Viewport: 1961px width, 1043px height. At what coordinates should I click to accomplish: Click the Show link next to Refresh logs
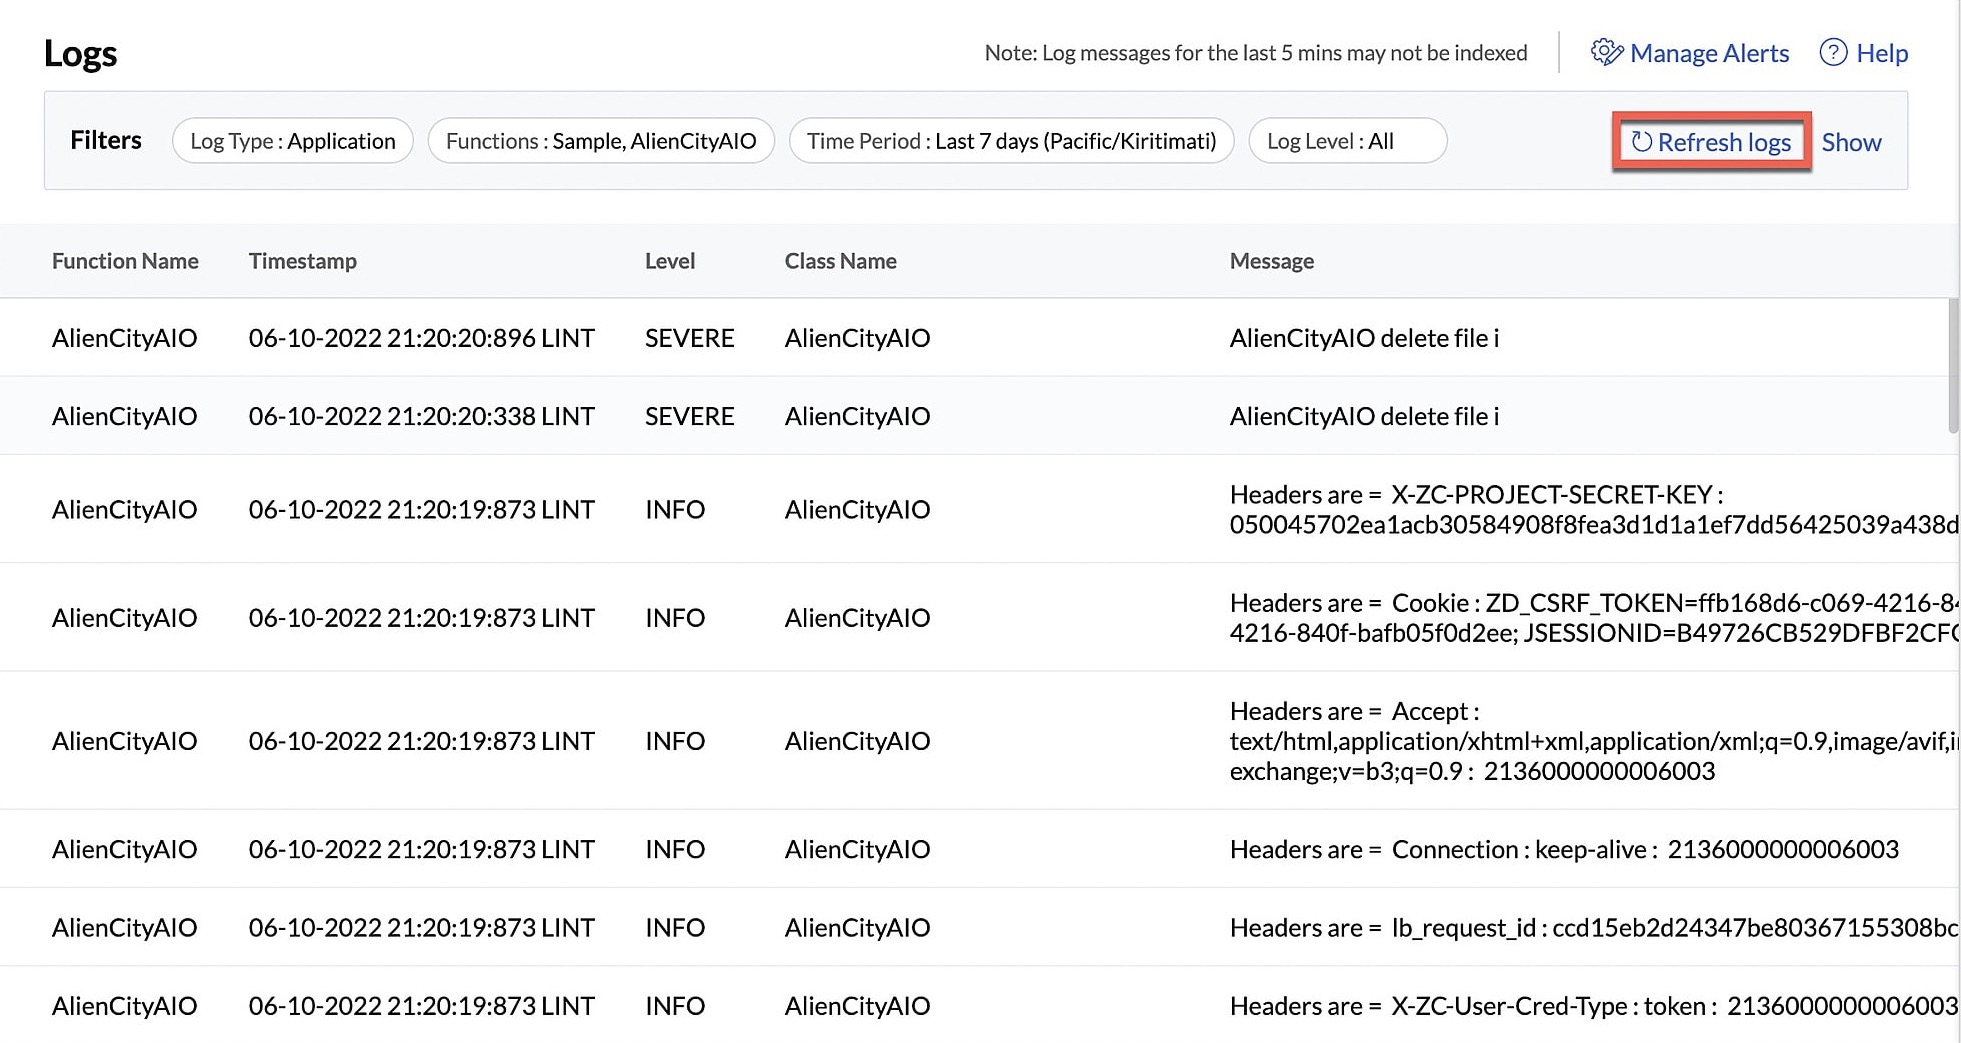[x=1851, y=141]
